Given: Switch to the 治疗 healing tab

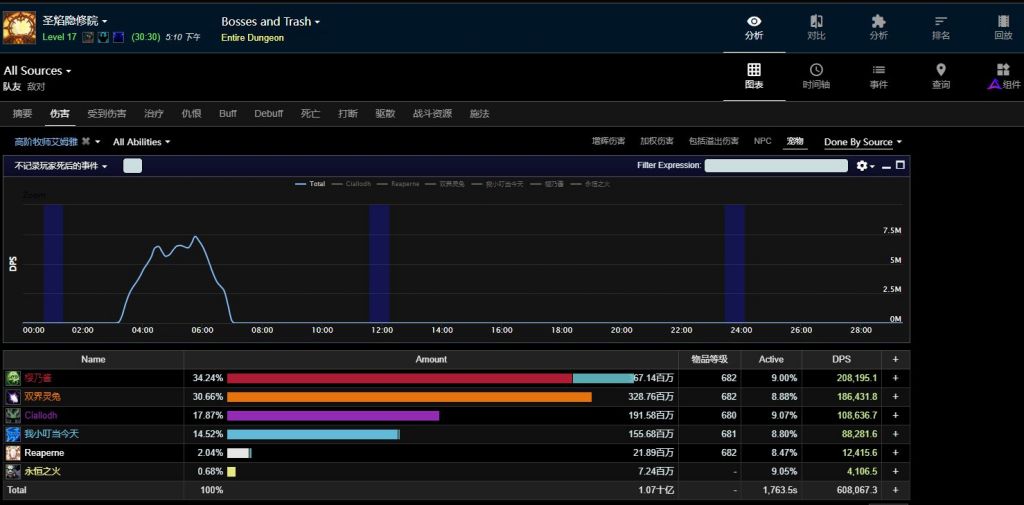Looking at the screenshot, I should 154,114.
